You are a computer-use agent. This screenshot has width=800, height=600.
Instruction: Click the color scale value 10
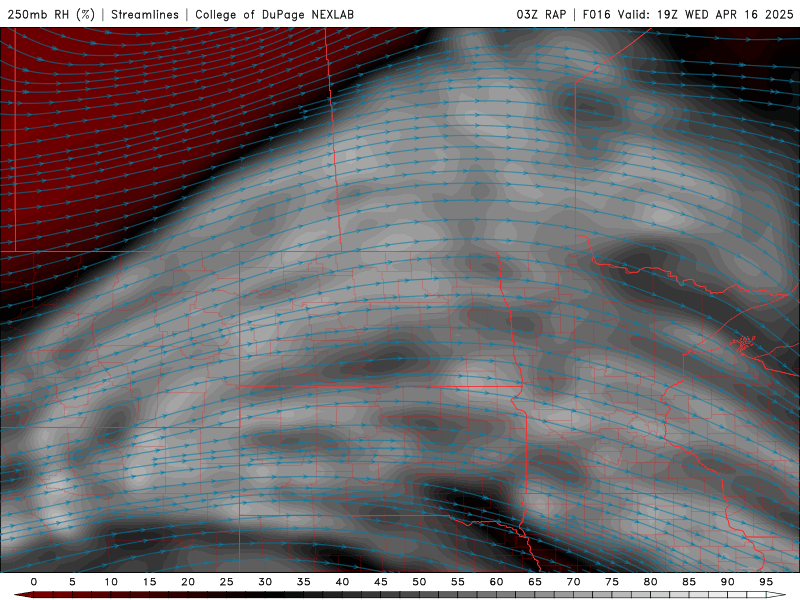(111, 582)
